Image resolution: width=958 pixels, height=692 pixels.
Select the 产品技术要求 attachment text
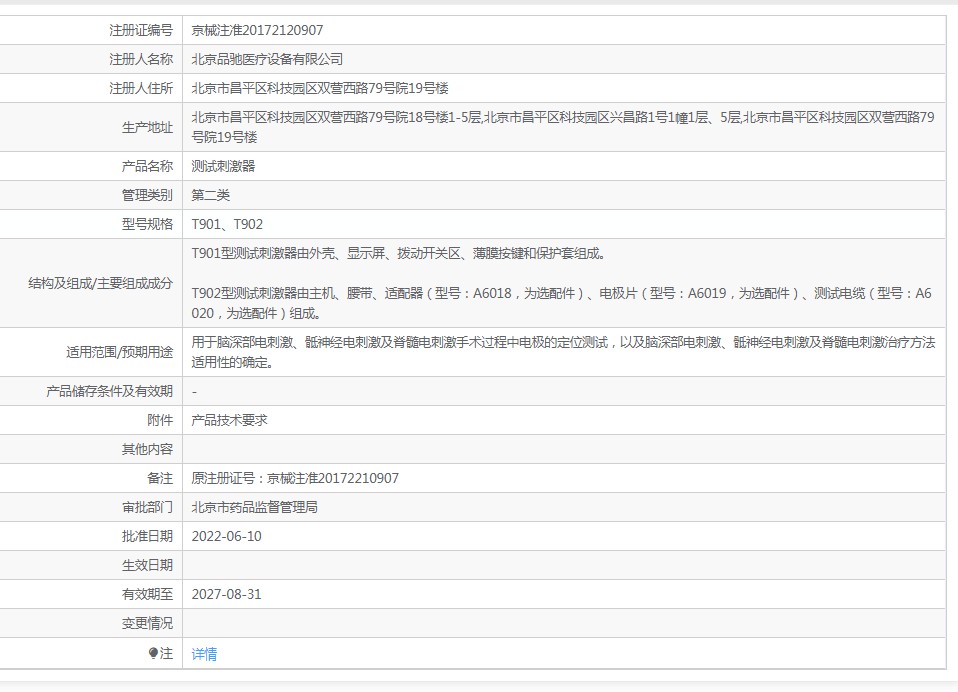click(229, 420)
